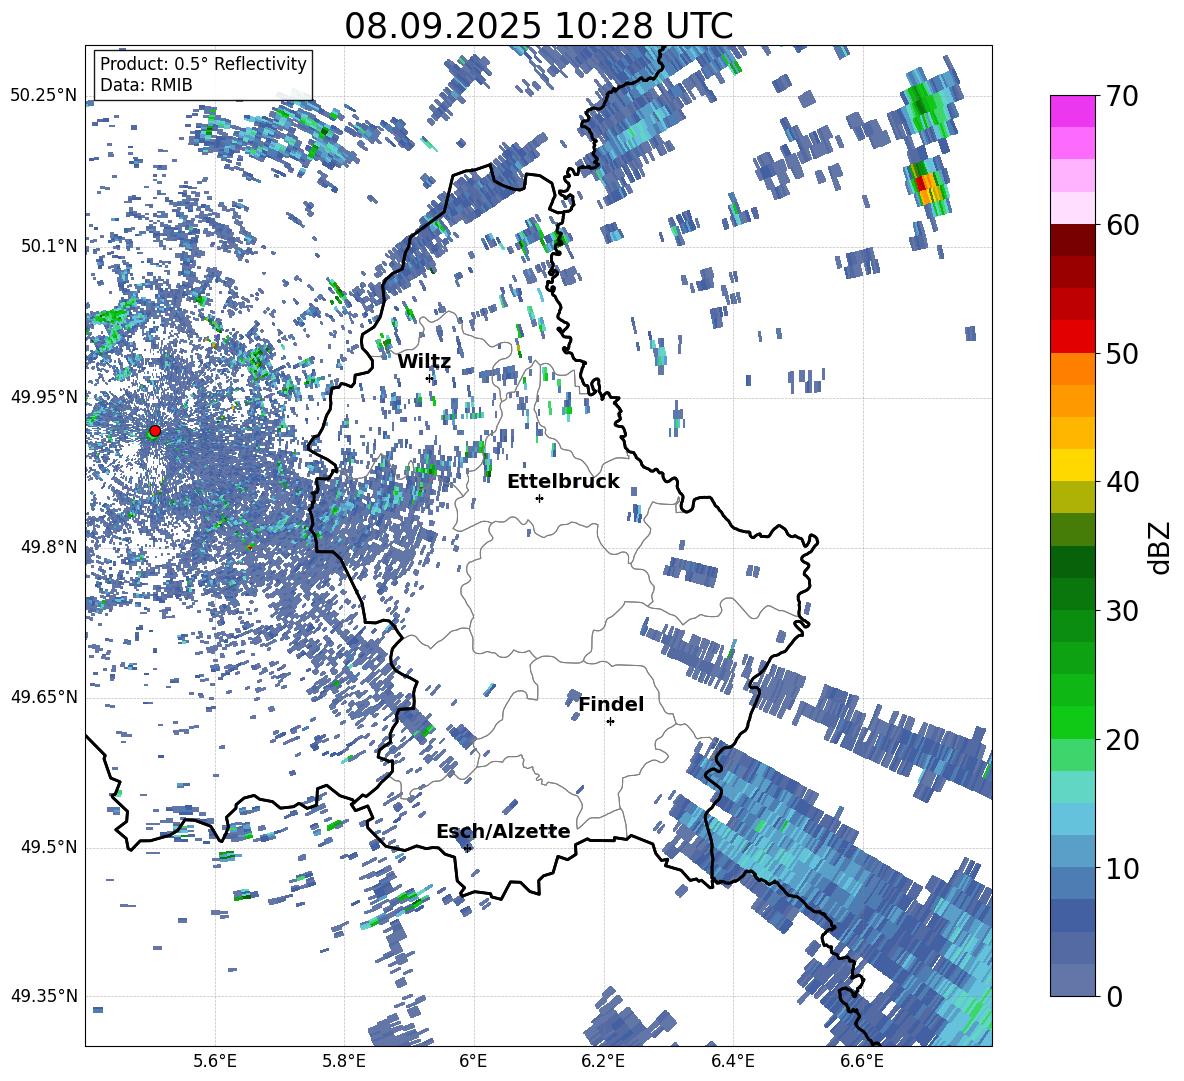This screenshot has width=1184, height=1081.
Task: Click the 50 tick on the colorbar
Action: (1121, 353)
